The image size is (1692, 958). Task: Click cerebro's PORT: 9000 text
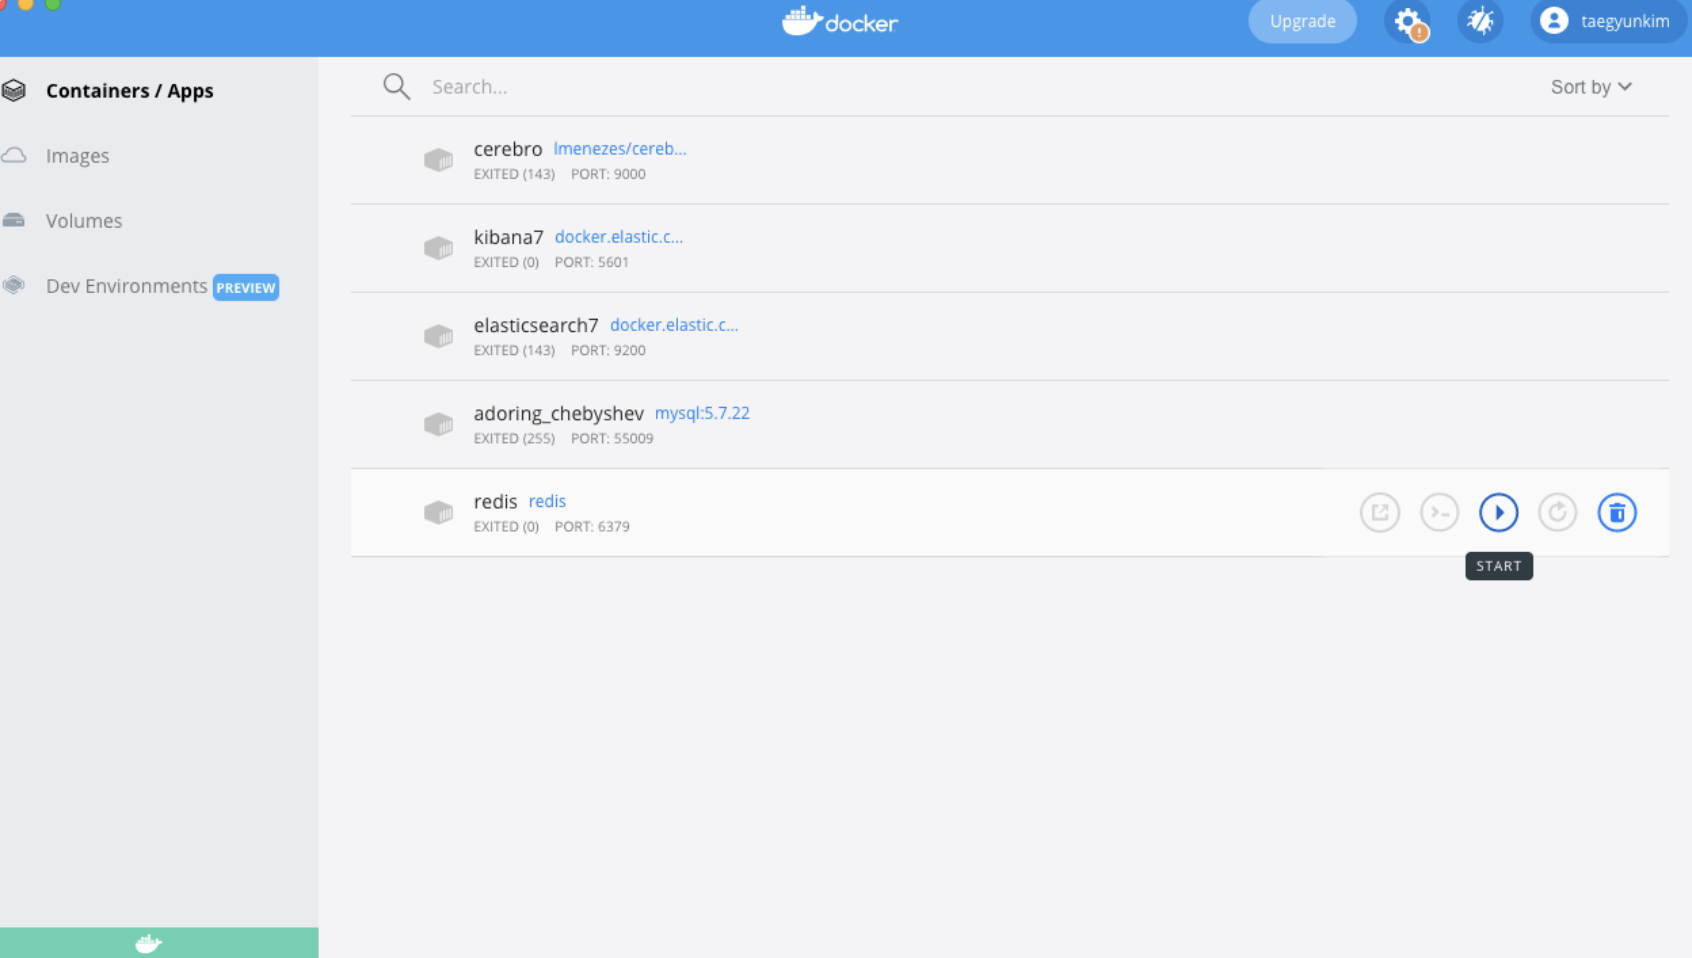(608, 174)
